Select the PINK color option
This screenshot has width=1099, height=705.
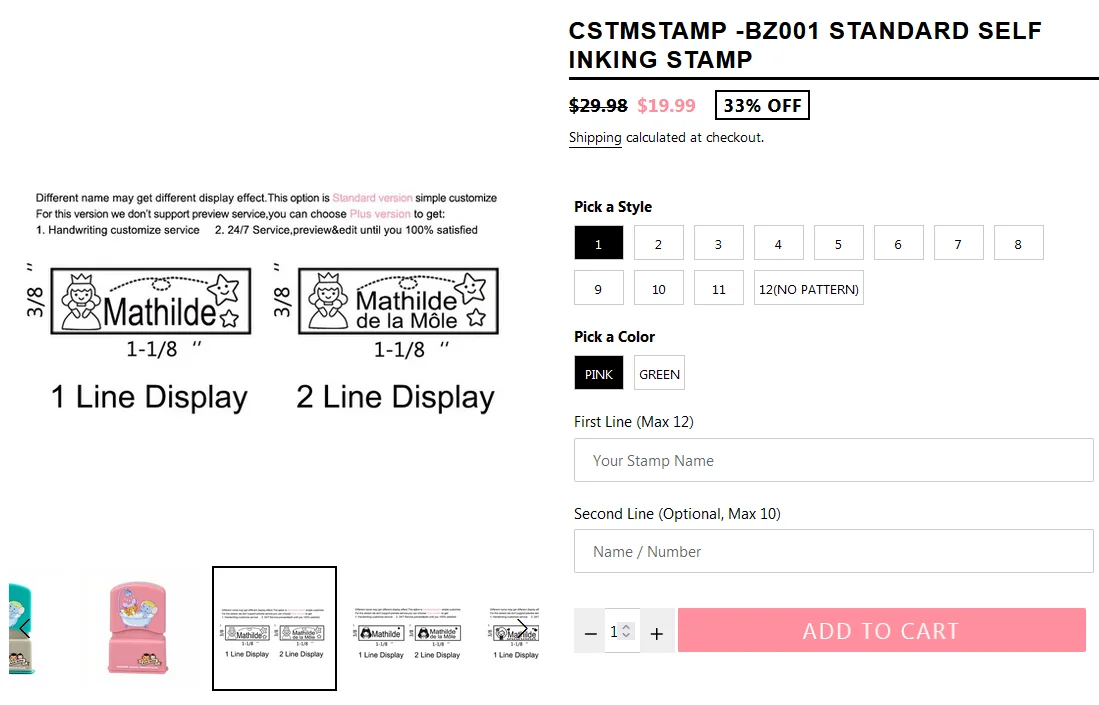(x=599, y=373)
